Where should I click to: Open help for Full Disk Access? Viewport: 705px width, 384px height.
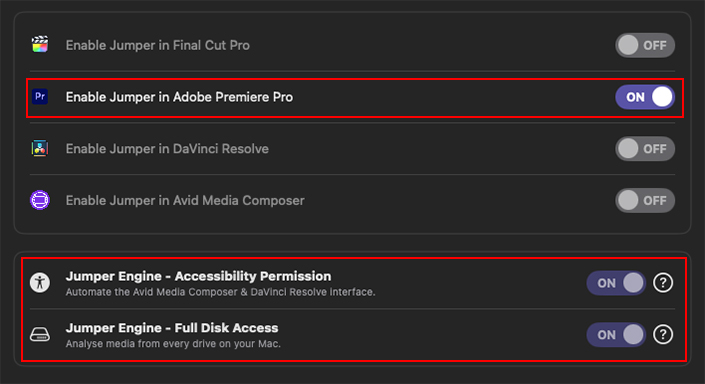pyautogui.click(x=663, y=335)
